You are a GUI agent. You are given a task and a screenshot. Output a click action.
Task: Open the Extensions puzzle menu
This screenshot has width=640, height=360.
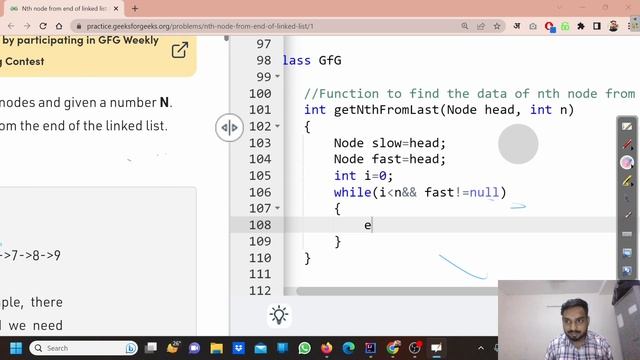(581, 26)
